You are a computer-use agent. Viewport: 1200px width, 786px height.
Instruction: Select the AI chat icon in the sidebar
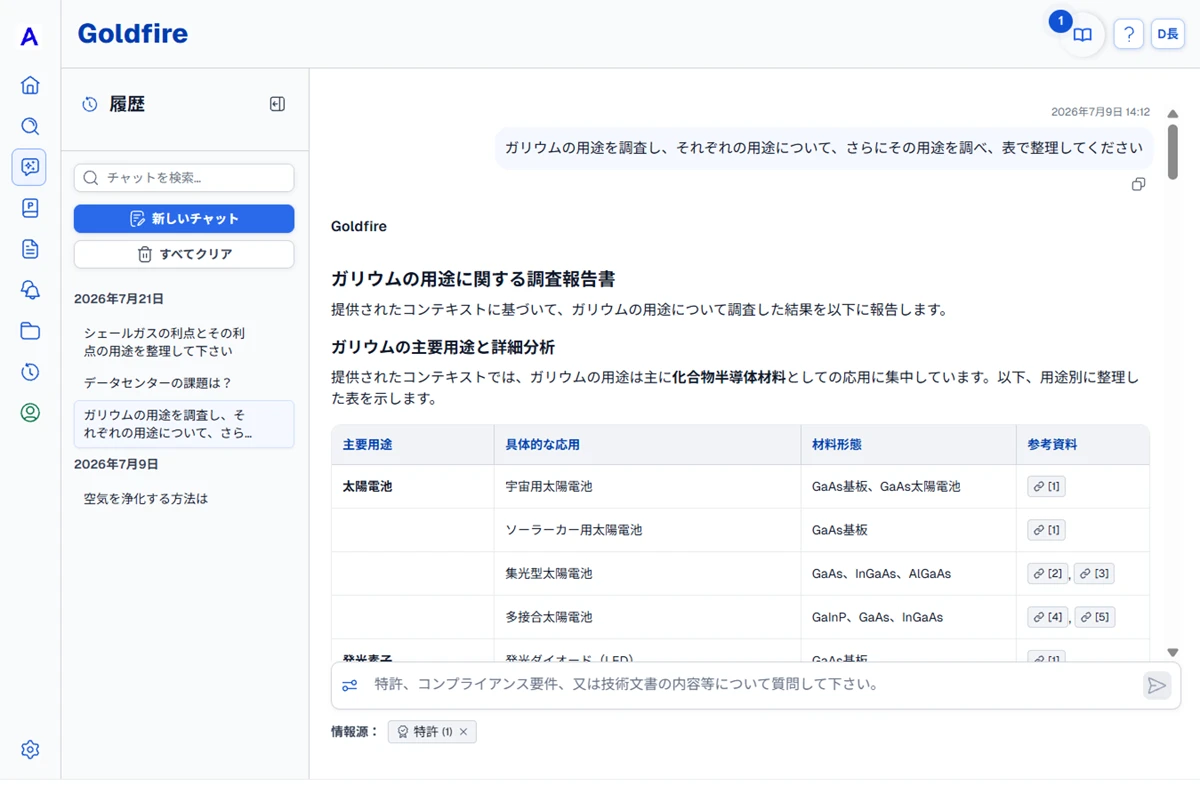(x=29, y=167)
